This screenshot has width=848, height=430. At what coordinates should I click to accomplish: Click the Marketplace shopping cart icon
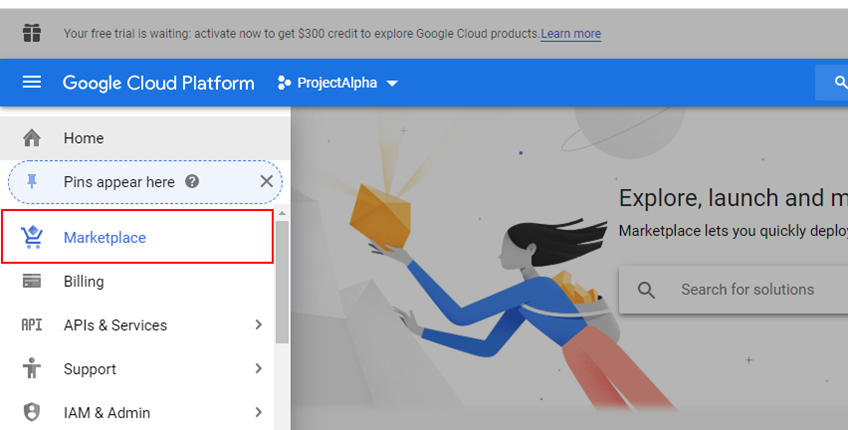coord(32,237)
